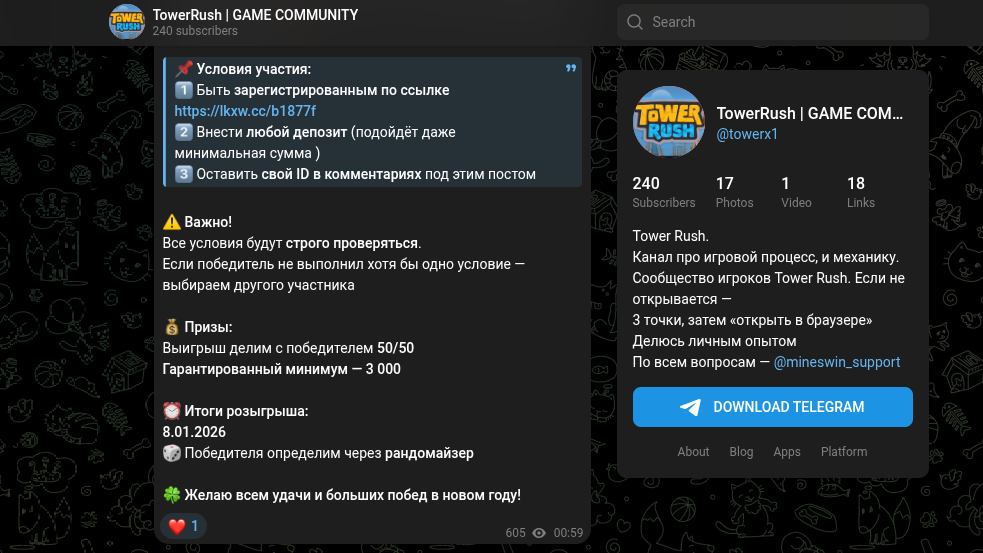Click the magnifier icon in the search bar
Screen dimensions: 983x553
(634, 22)
